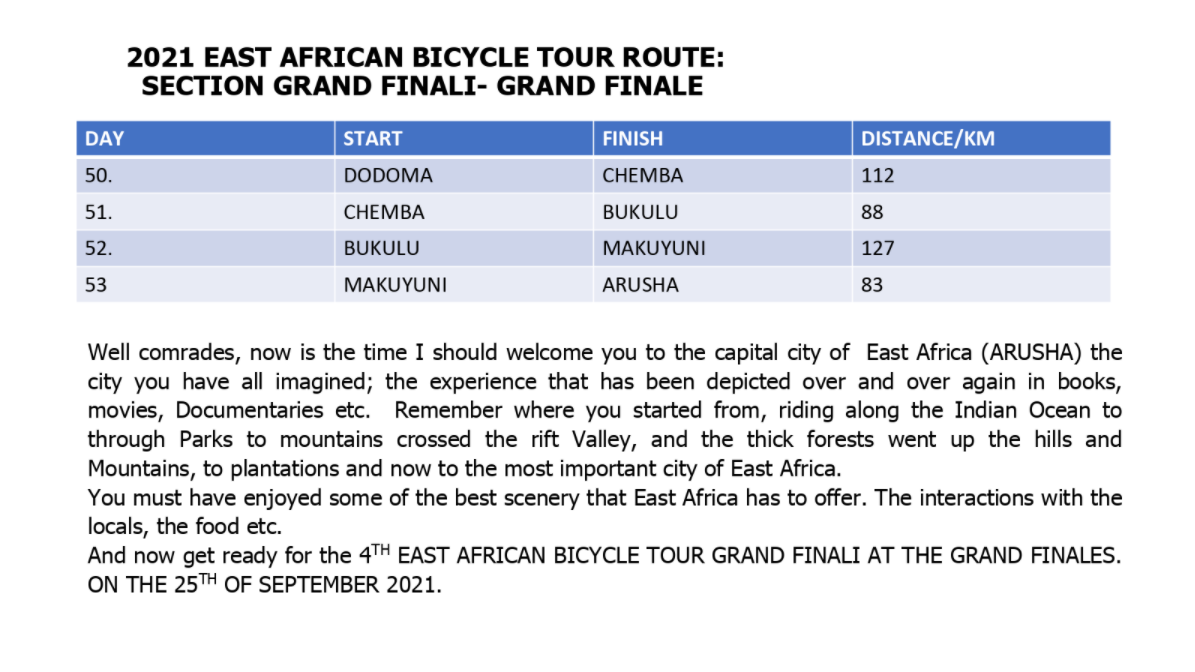
Task: Click day 53 cell in table
Action: tap(96, 285)
